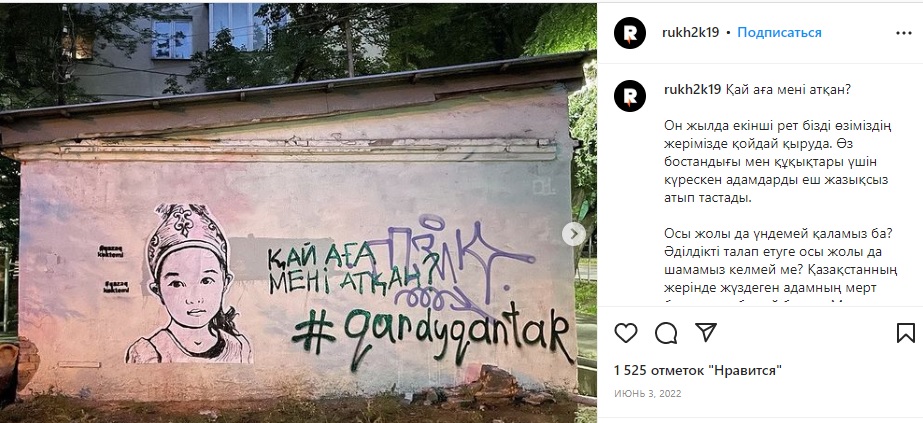View the 1 525 likes list
The height and width of the screenshot is (423, 923).
tap(698, 370)
